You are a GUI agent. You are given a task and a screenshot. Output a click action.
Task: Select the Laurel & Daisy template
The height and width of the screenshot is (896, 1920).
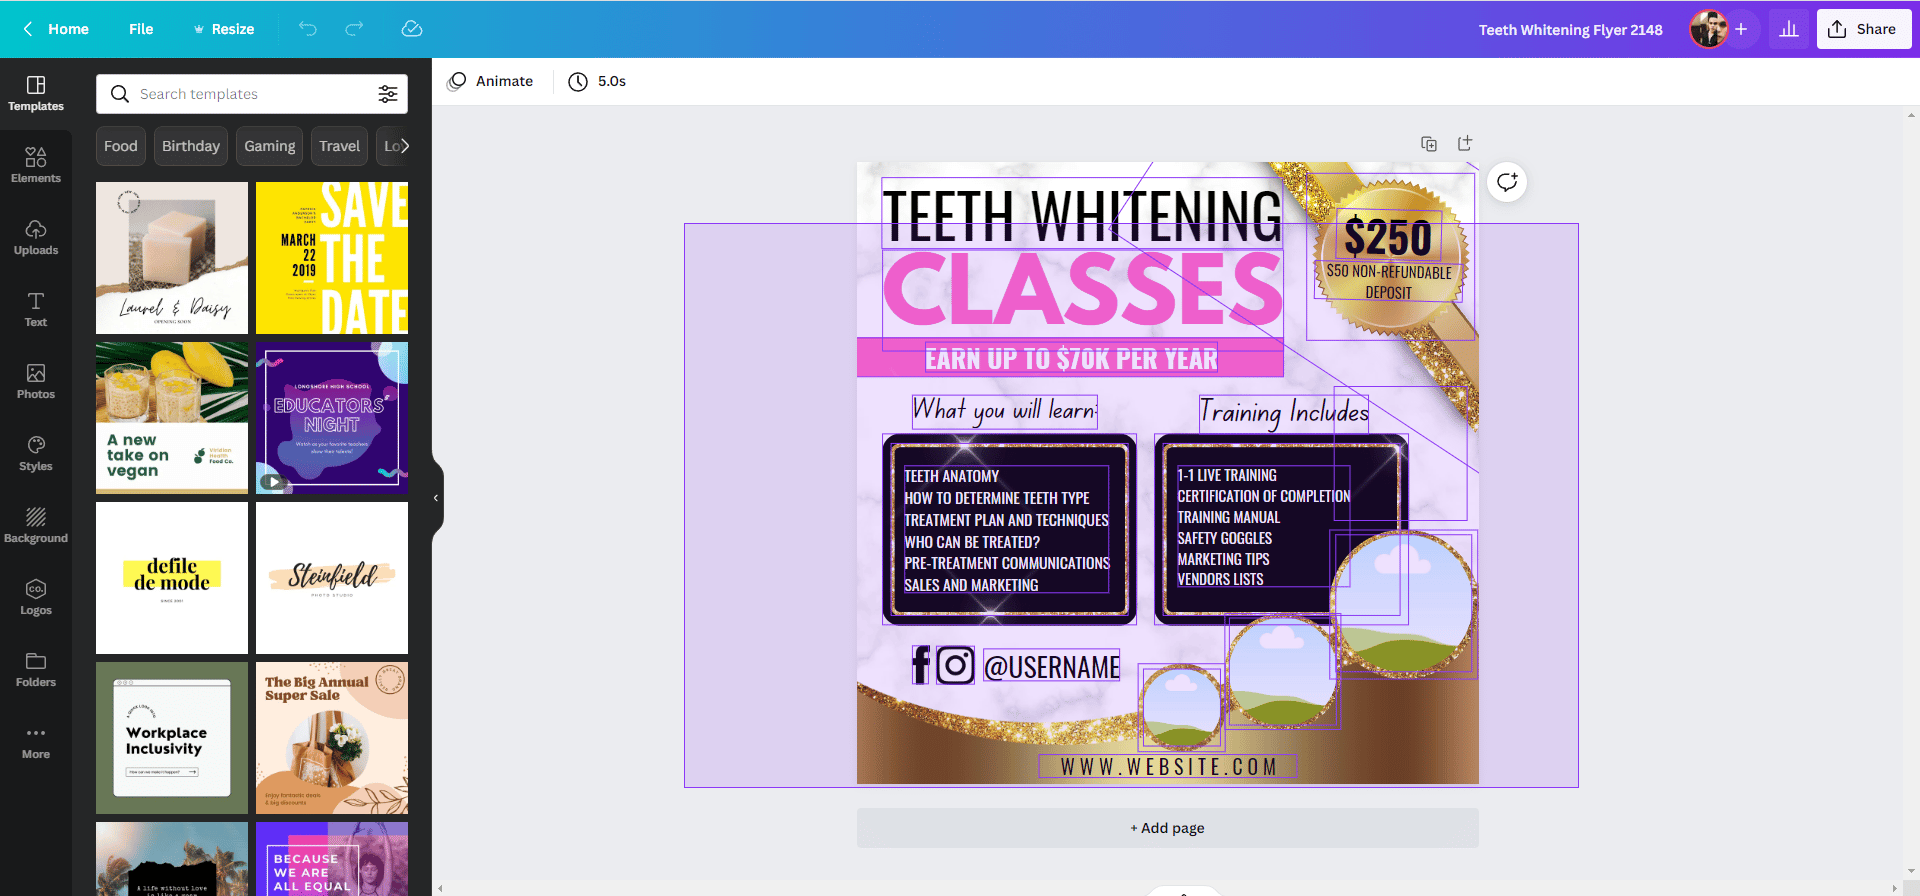pos(172,258)
